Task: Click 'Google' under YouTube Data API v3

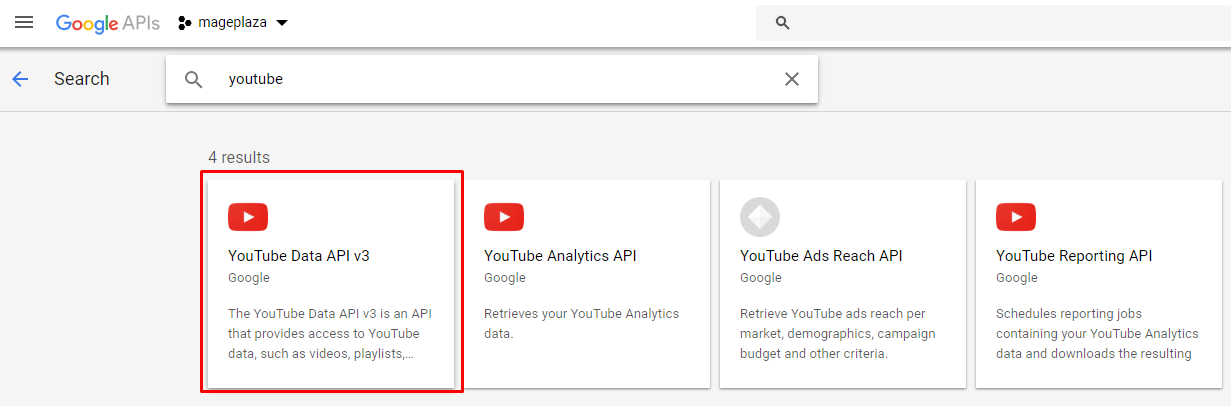Action: [x=249, y=278]
